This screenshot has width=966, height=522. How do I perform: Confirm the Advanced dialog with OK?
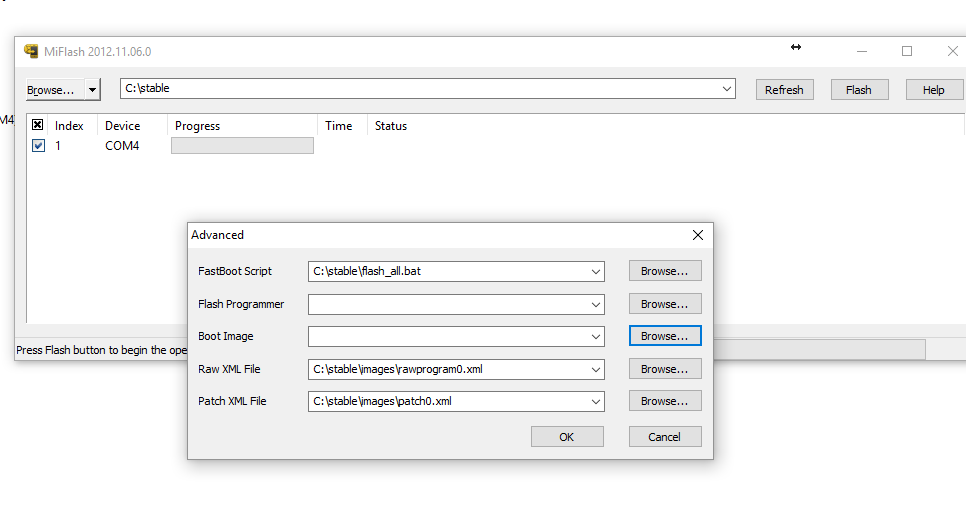[x=567, y=437]
